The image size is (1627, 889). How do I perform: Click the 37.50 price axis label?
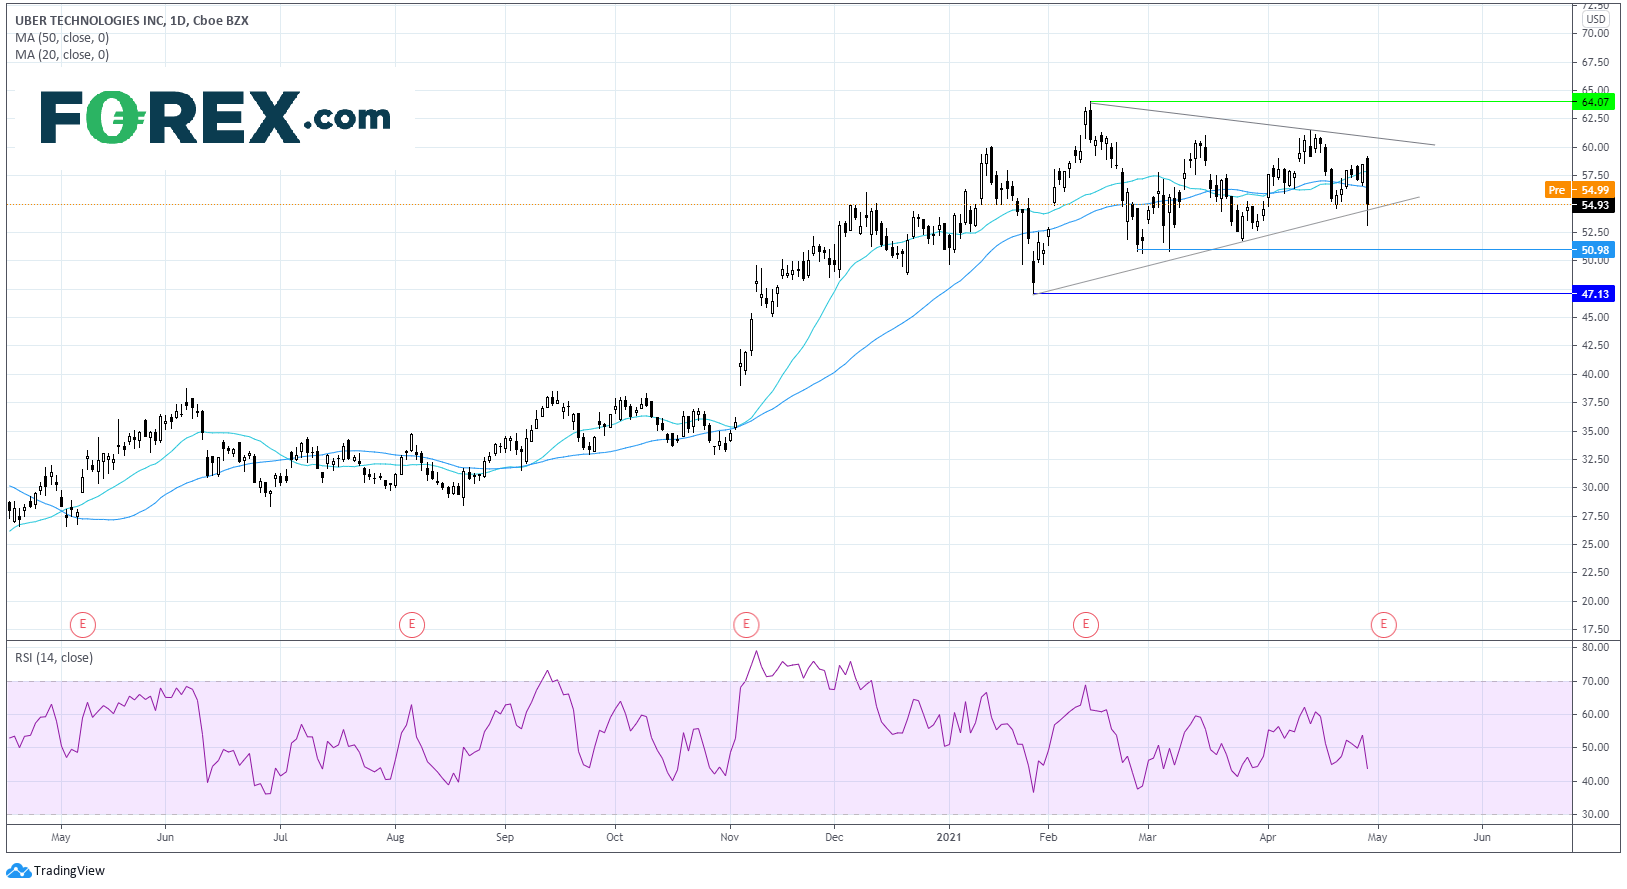(1596, 402)
